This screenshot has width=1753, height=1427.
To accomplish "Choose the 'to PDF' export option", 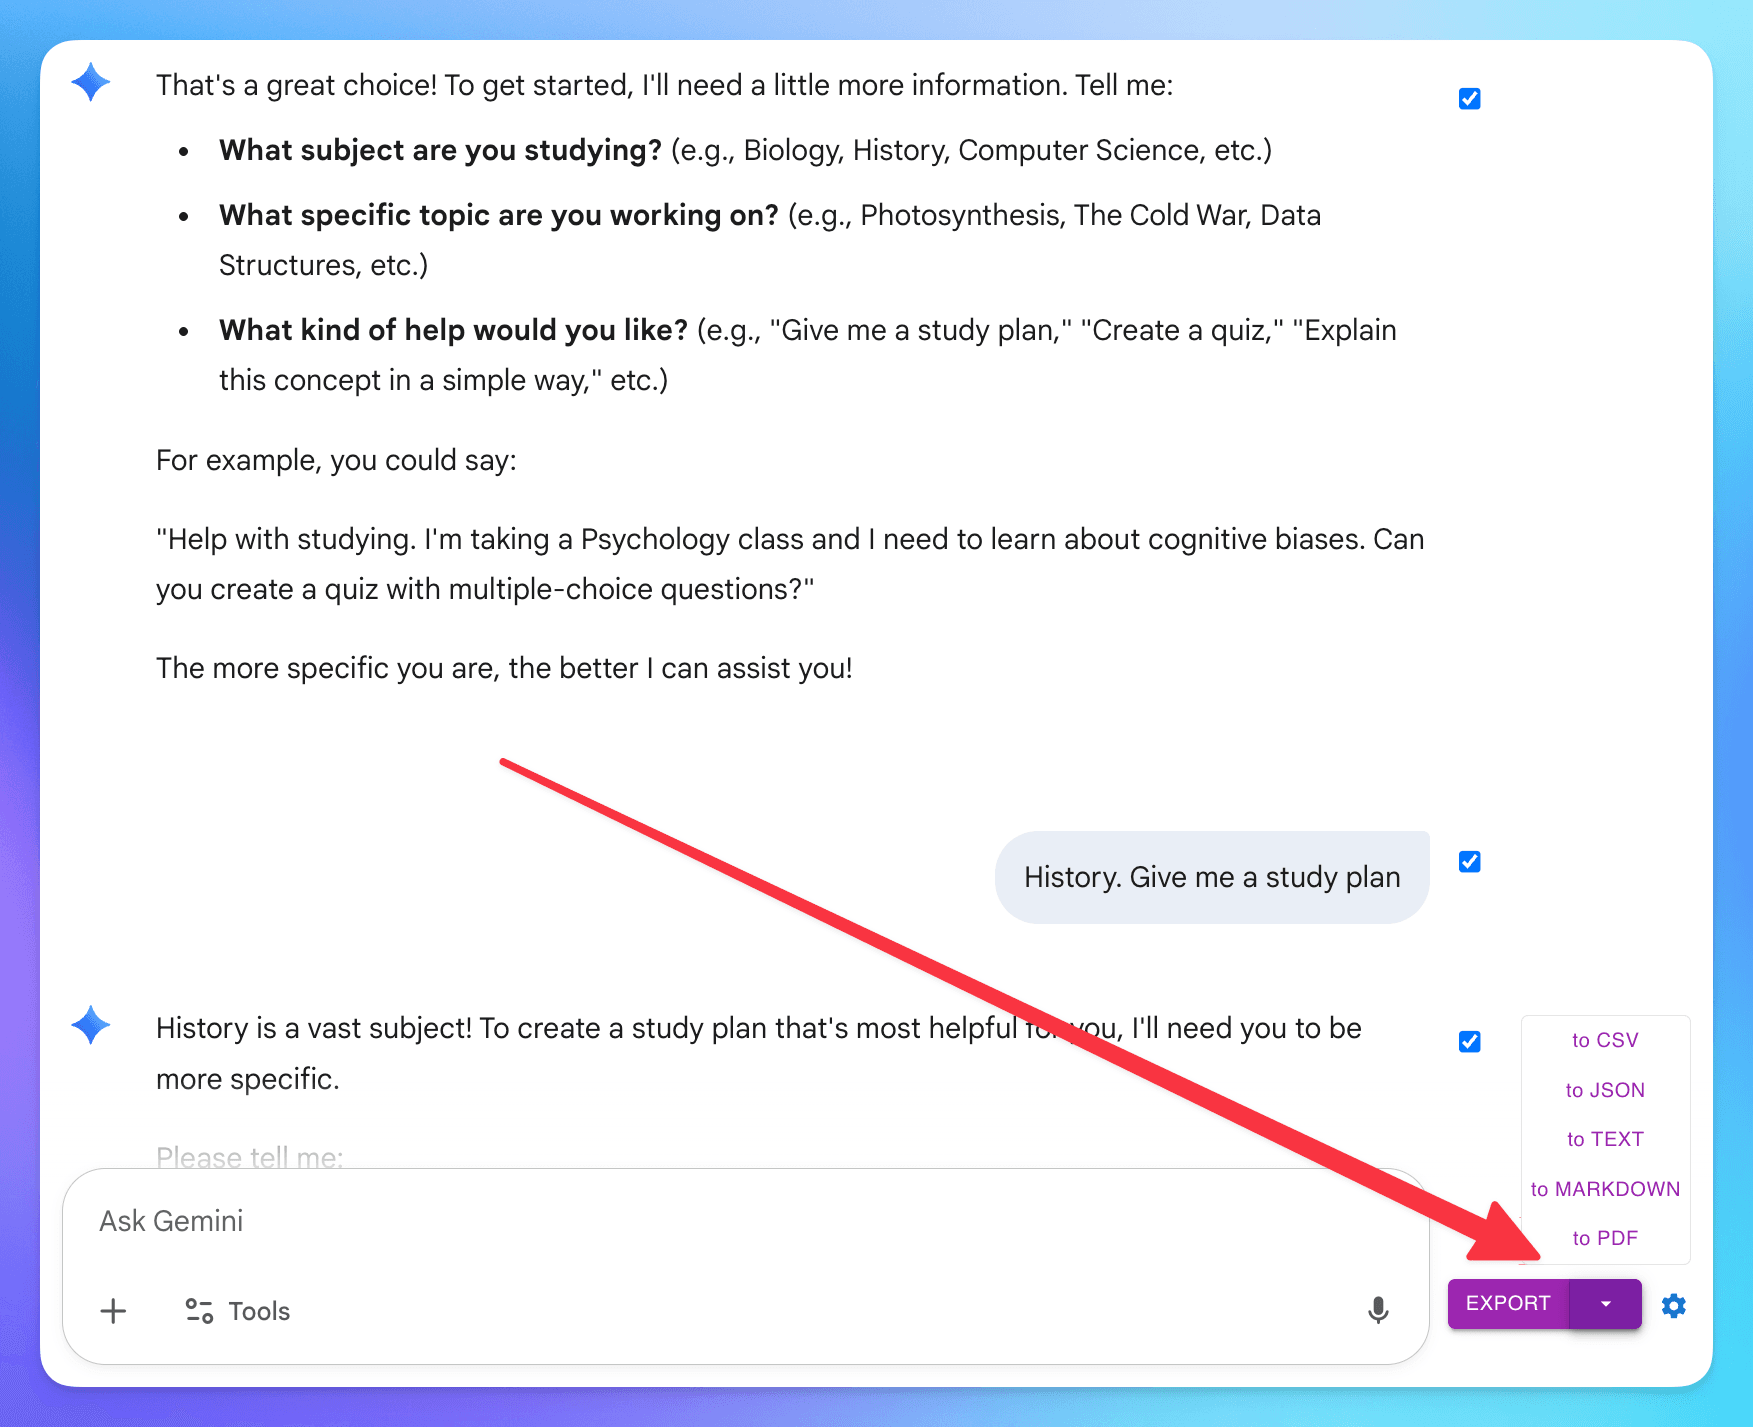I will (1605, 1238).
